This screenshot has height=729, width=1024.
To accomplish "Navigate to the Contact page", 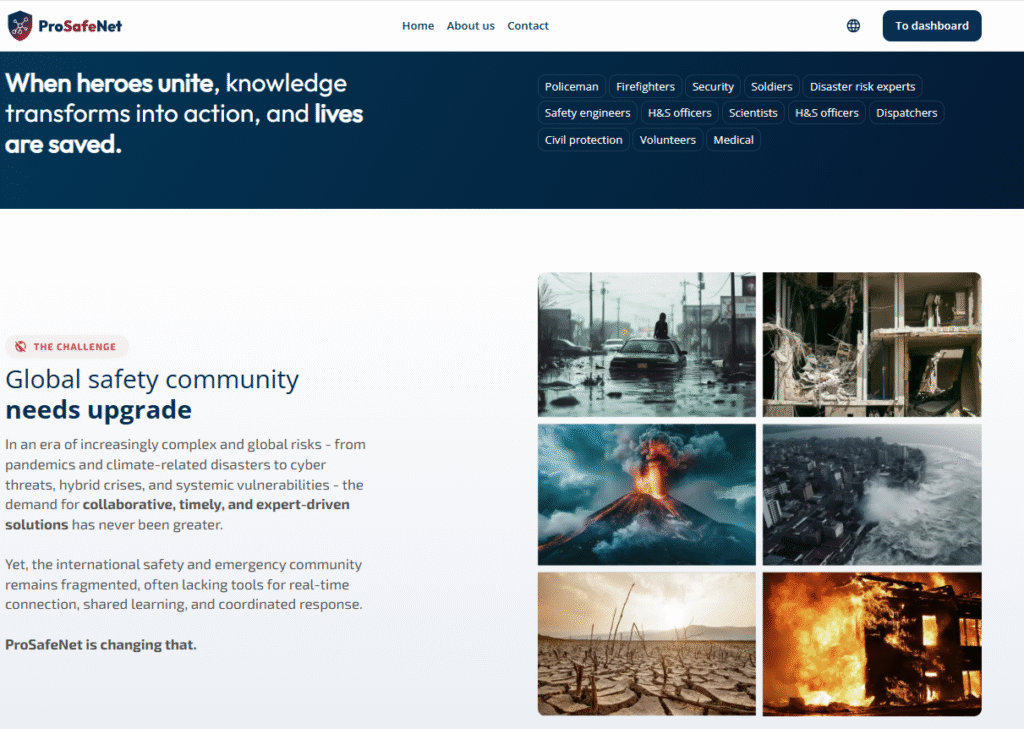I will 528,26.
